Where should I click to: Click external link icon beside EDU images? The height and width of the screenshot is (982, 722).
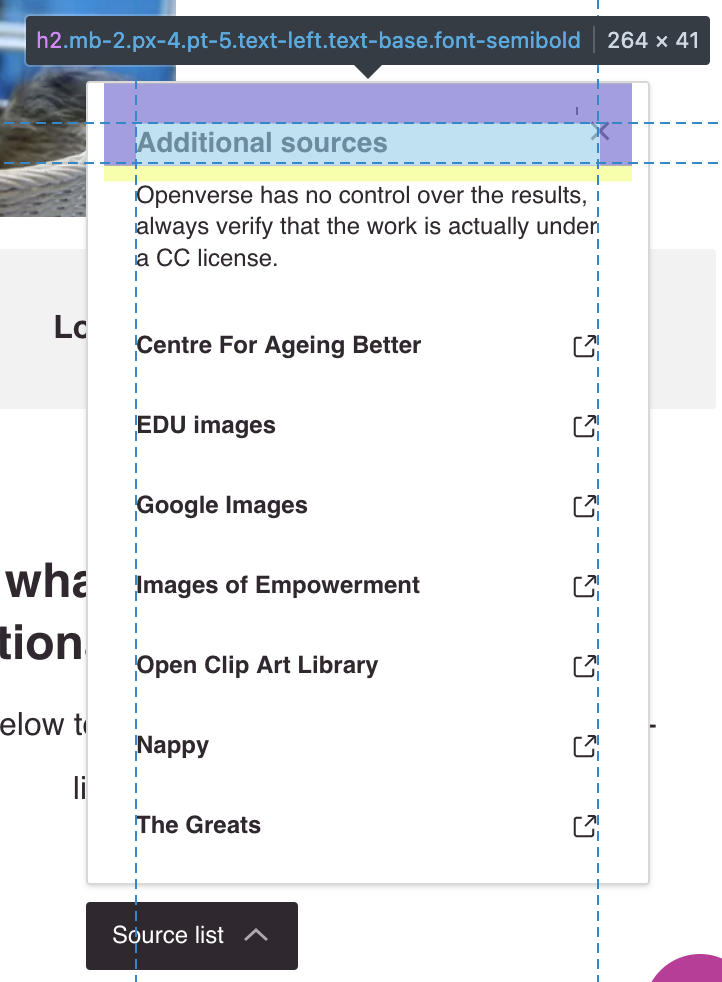[x=585, y=426]
